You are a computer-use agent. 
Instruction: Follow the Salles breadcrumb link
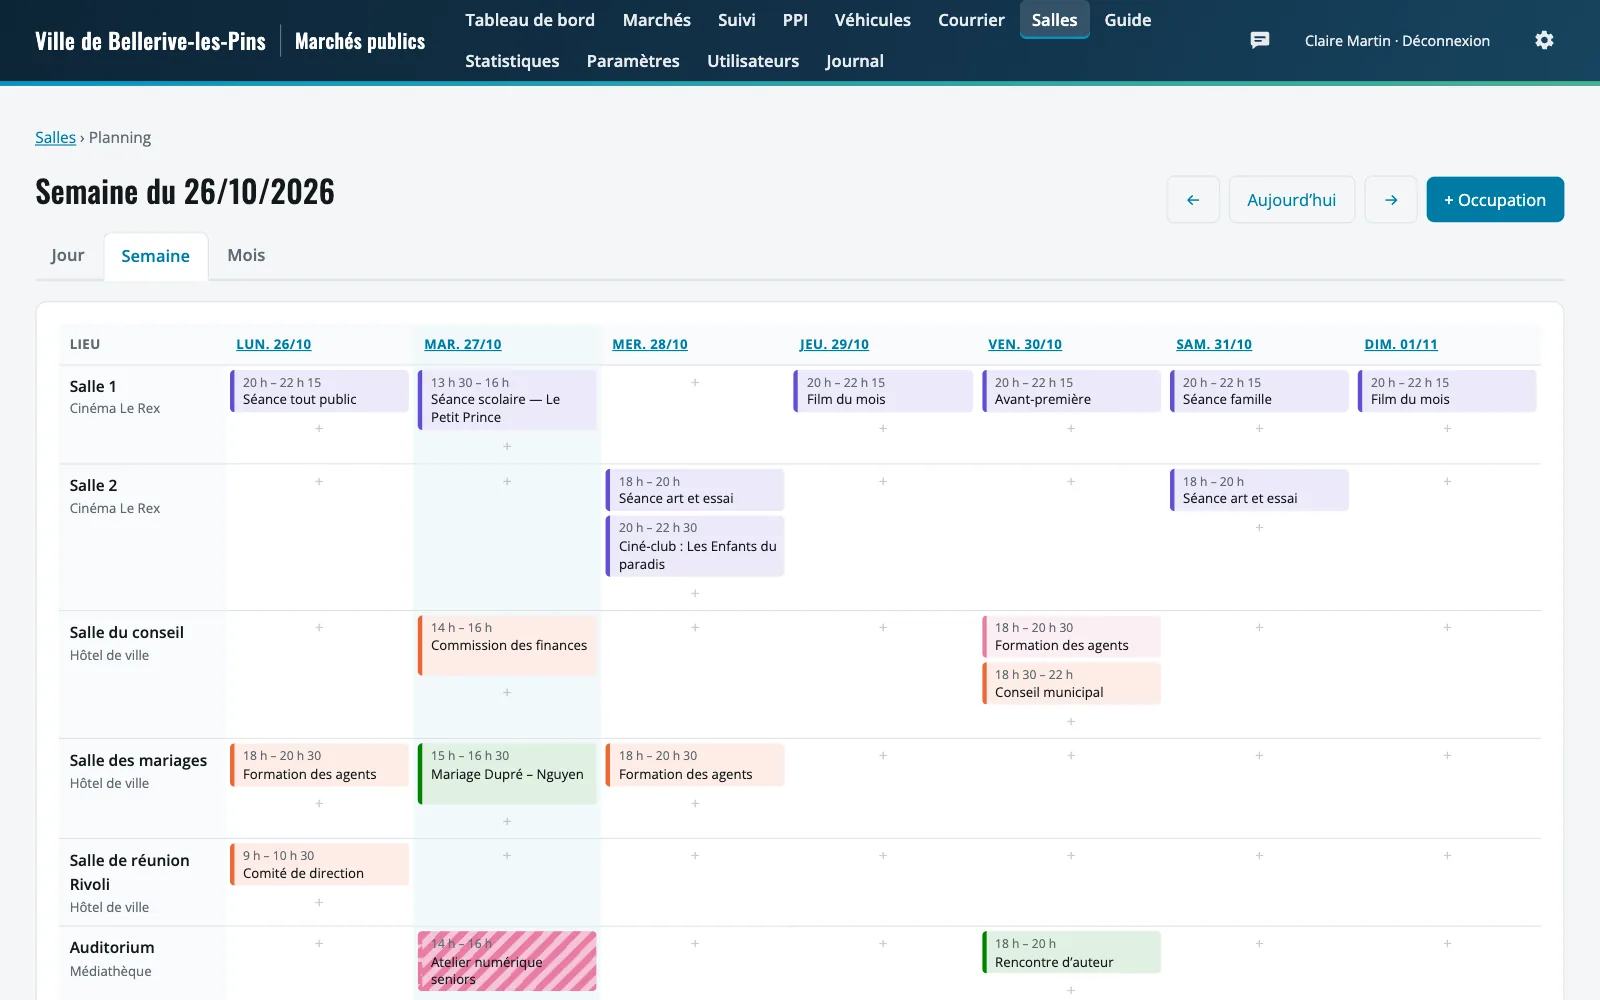pos(55,138)
